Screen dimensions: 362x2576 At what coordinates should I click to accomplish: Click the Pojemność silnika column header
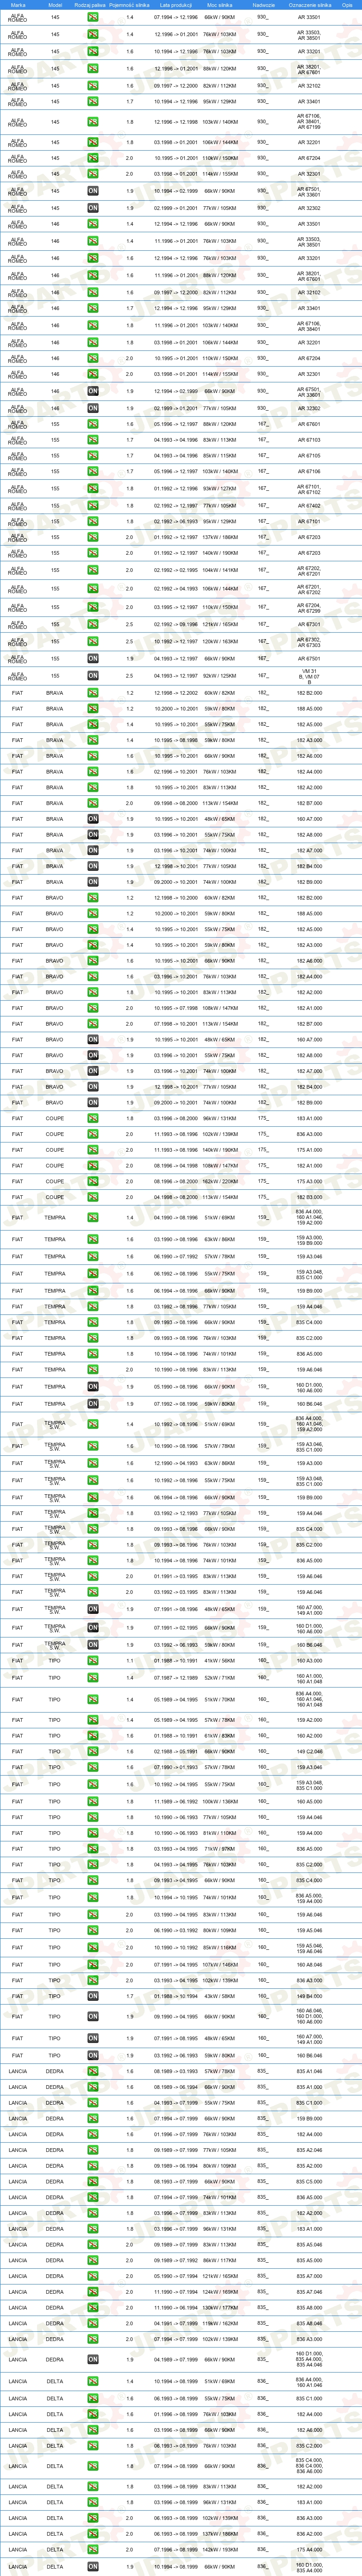coord(130,5)
